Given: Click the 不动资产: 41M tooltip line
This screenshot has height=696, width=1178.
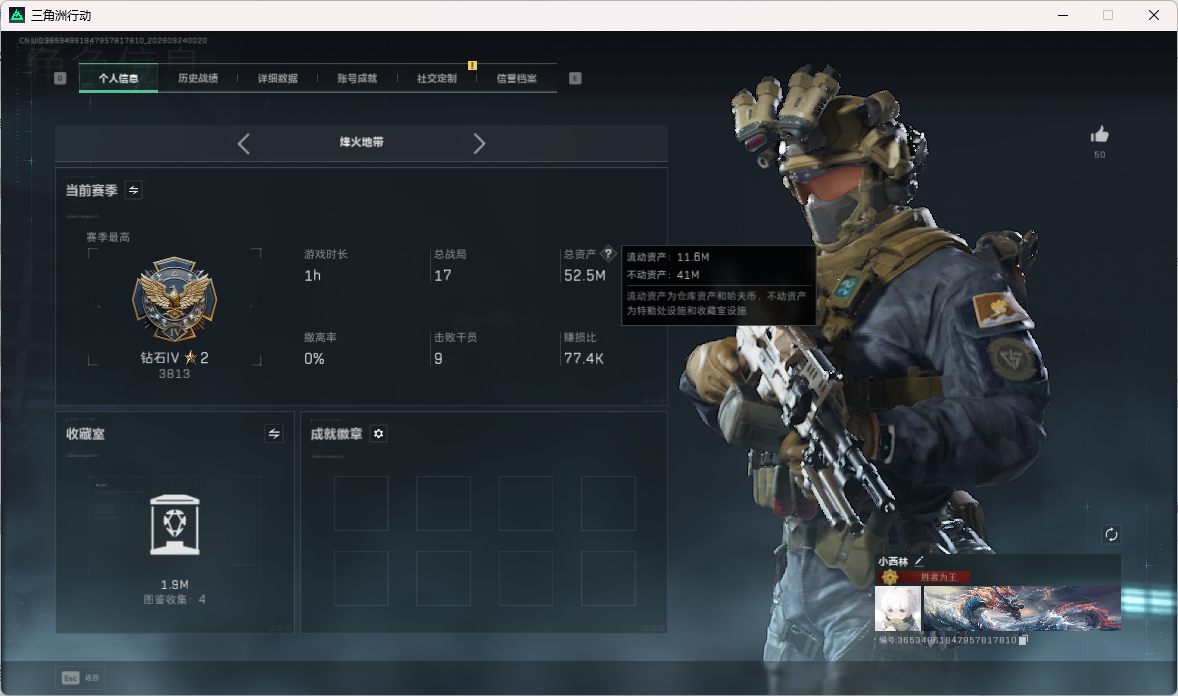Looking at the screenshot, I should (663, 275).
